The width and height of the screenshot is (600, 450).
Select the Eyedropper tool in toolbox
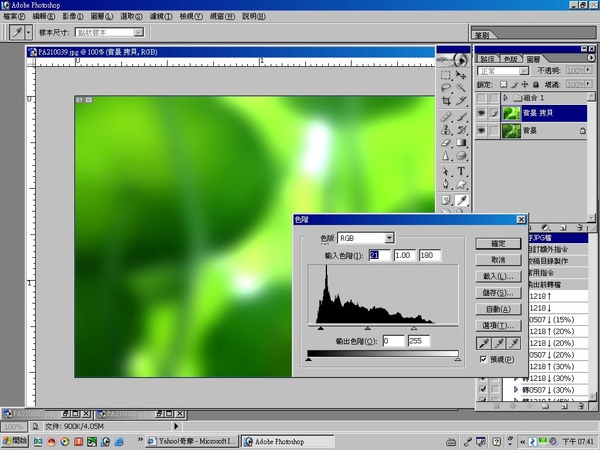click(461, 200)
